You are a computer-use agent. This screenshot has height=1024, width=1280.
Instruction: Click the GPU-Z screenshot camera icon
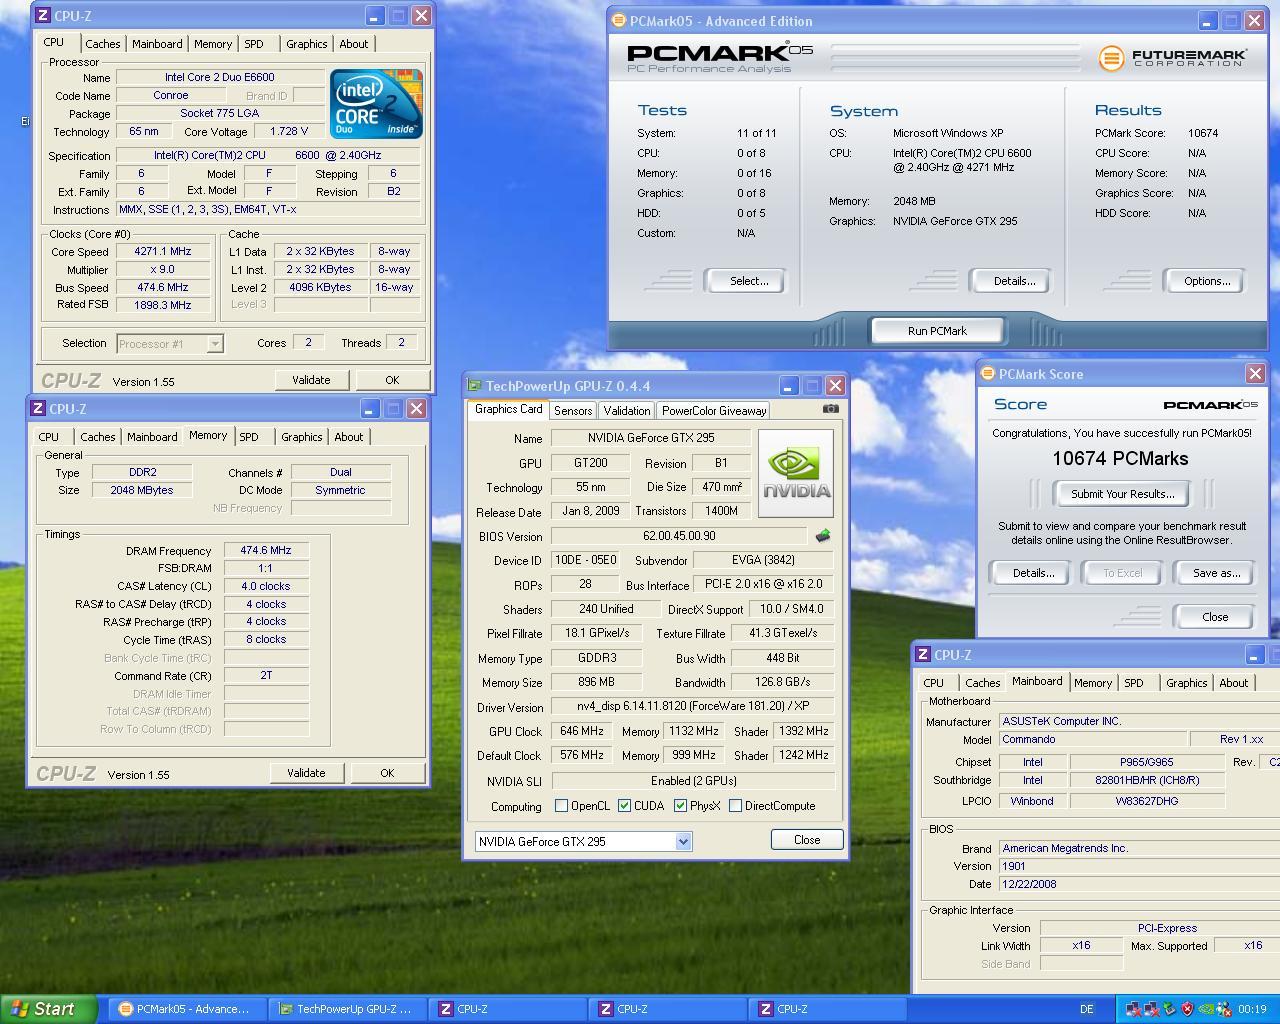(x=830, y=409)
